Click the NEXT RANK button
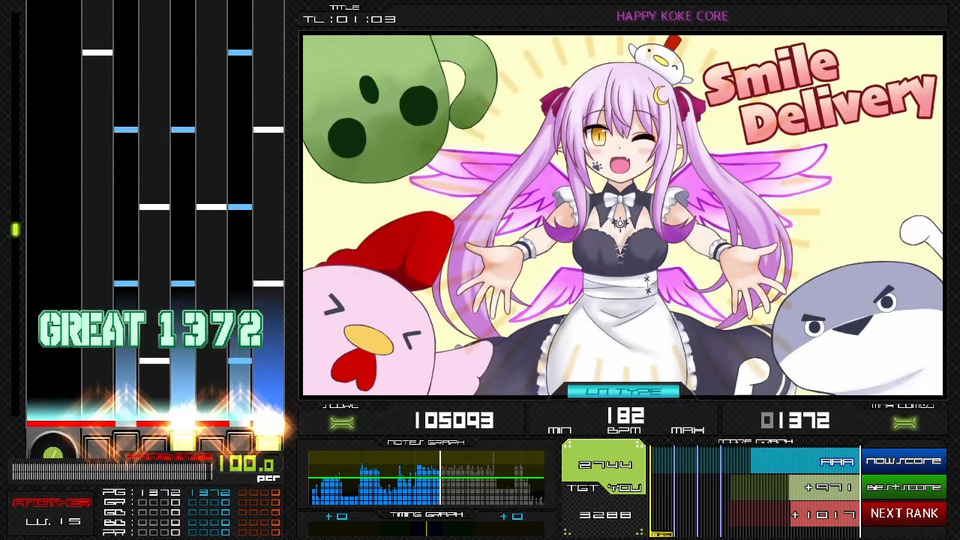The image size is (960, 540). pos(904,514)
